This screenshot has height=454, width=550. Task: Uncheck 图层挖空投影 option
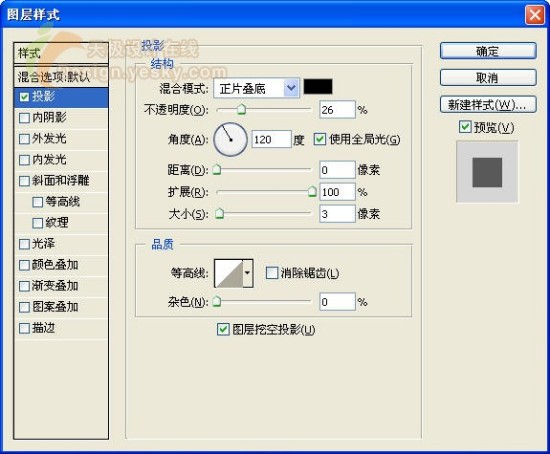(223, 329)
